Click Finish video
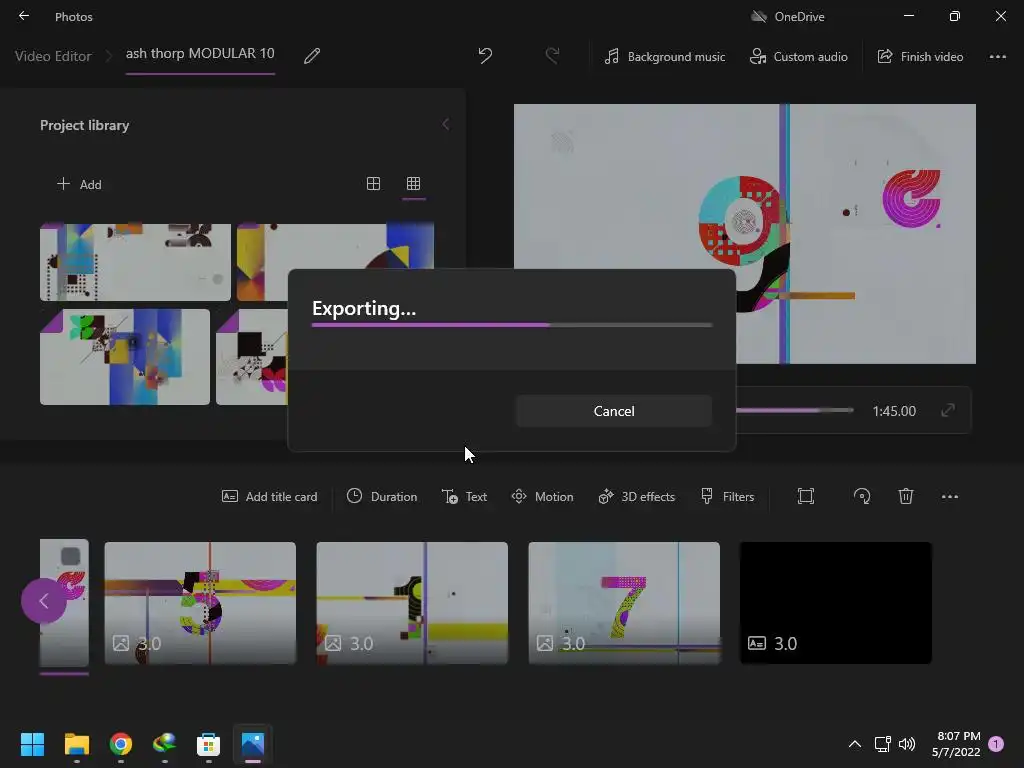The image size is (1024, 768). 920,57
